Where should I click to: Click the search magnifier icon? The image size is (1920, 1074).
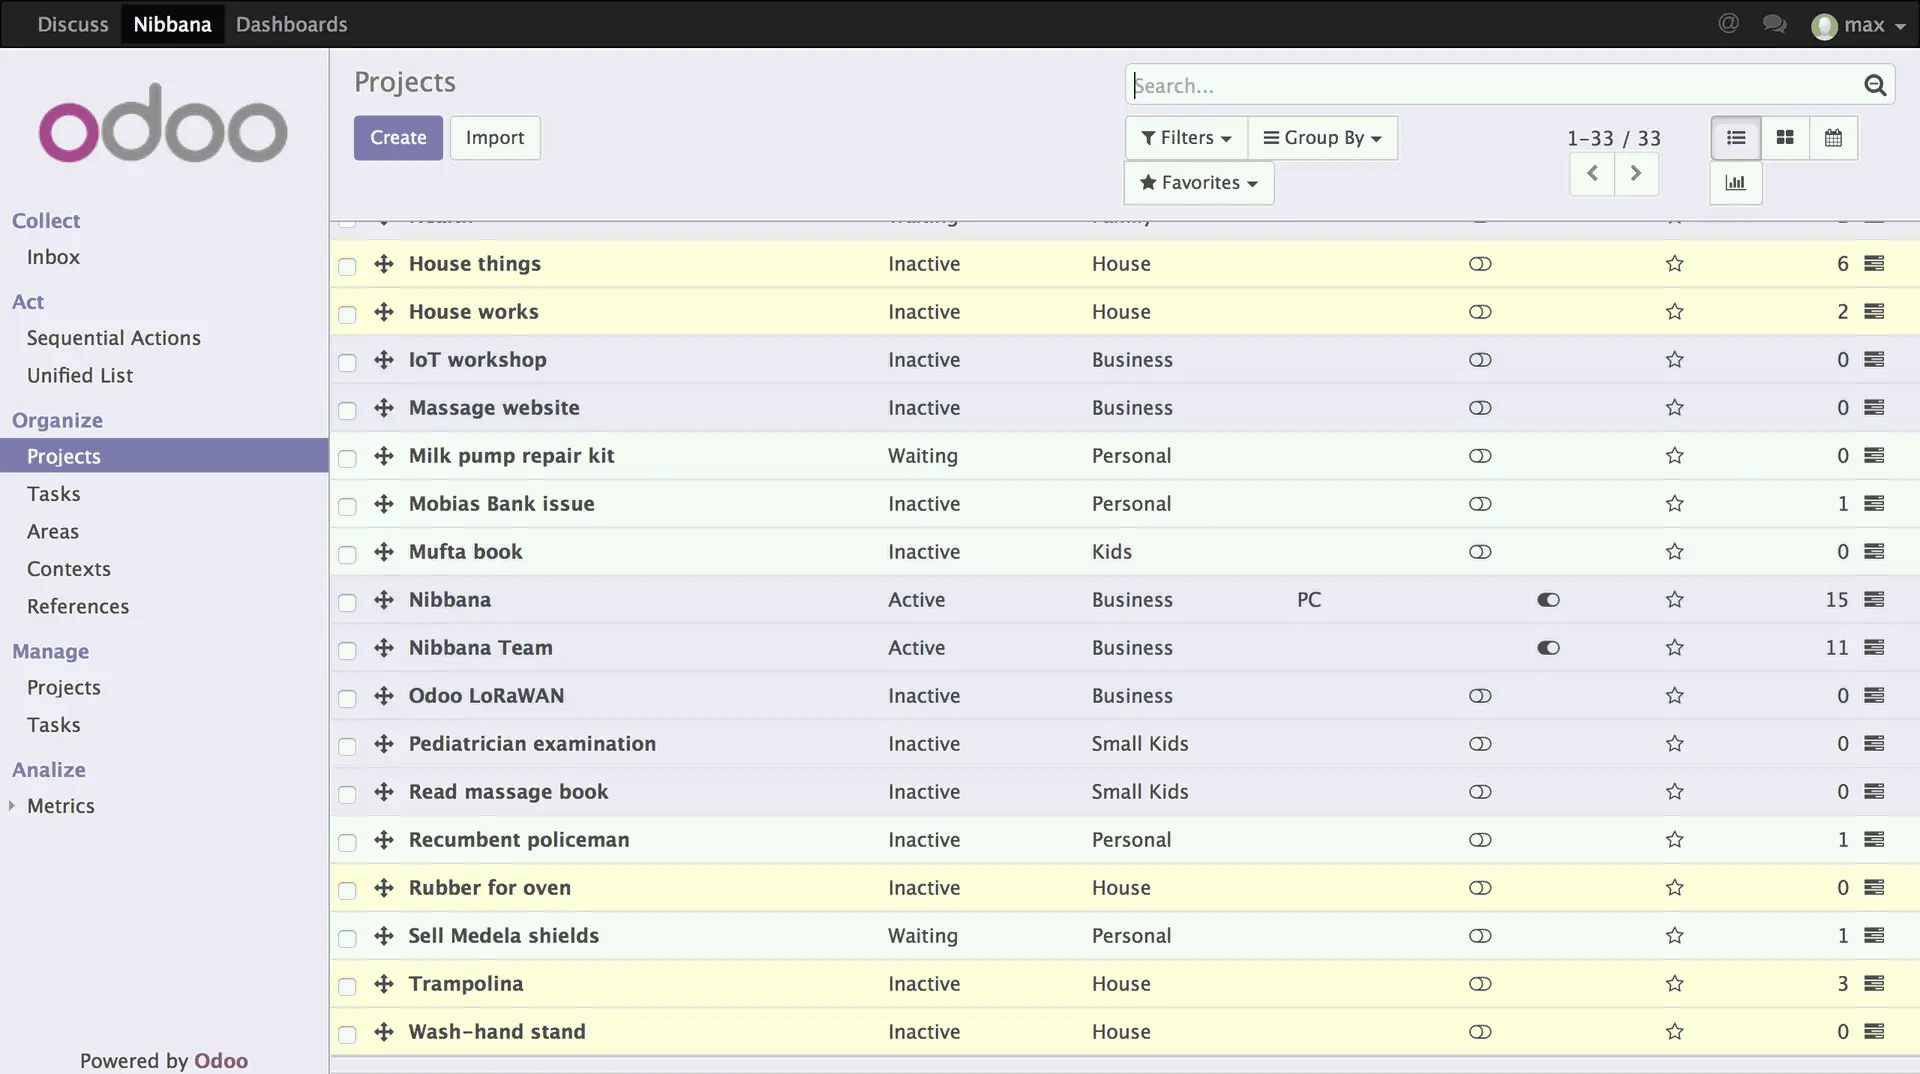pyautogui.click(x=1875, y=86)
